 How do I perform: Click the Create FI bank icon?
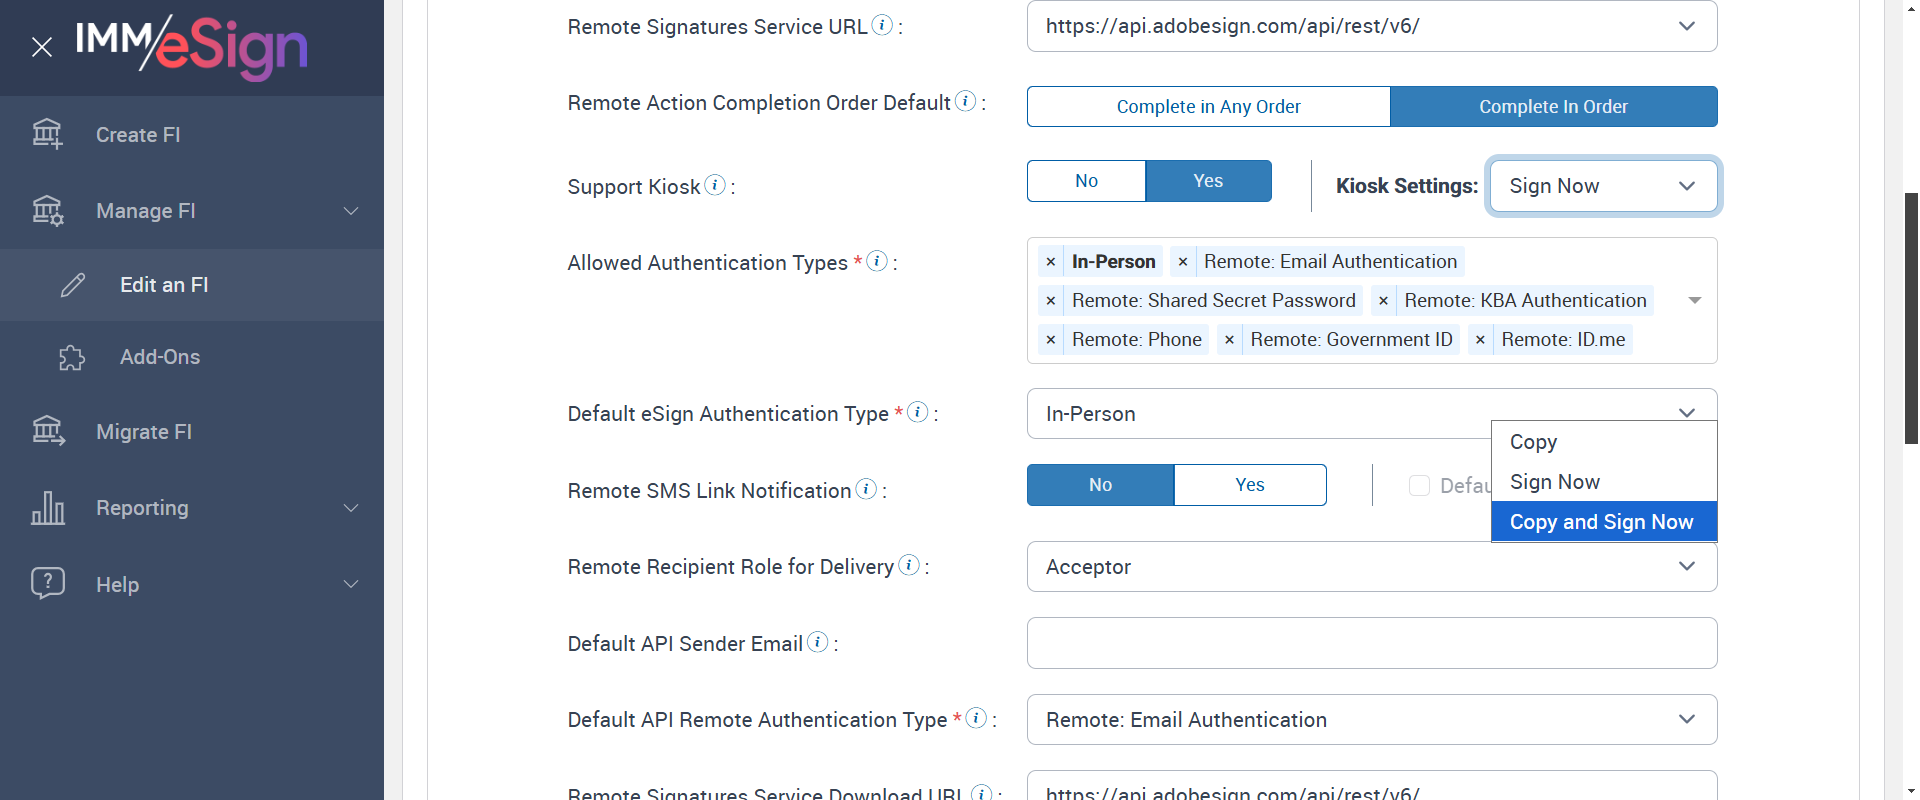[x=47, y=134]
